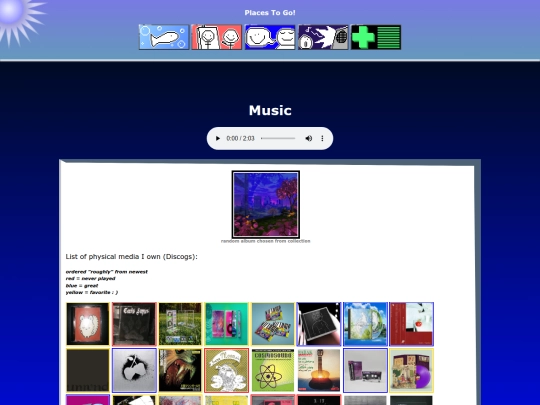Click the 'red = never played' legend line
540x405 pixels.
(x=91, y=278)
